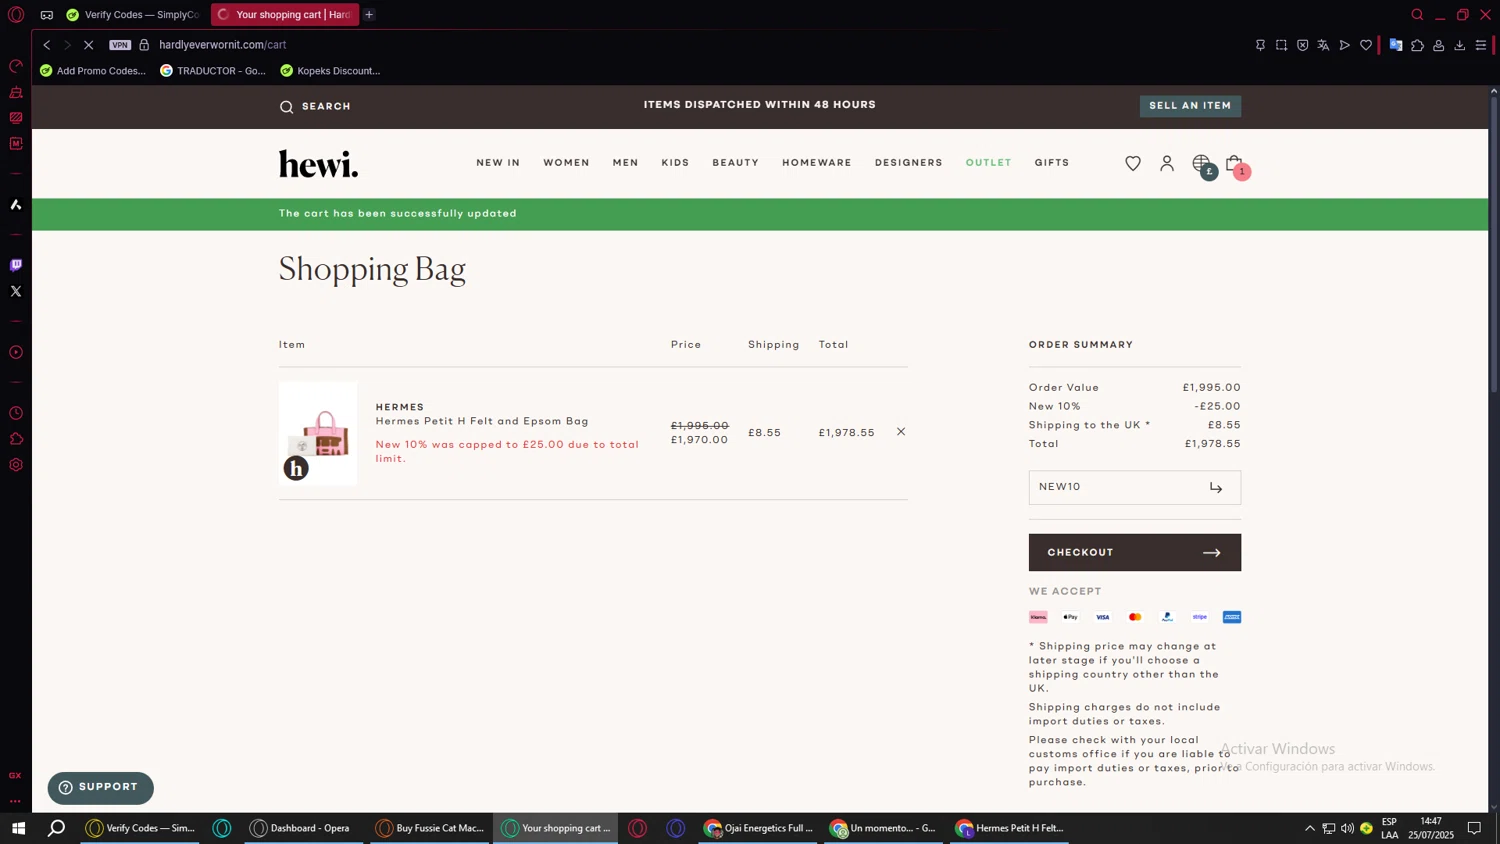Open the ad blocker shield icon
The height and width of the screenshot is (844, 1500).
1302,45
